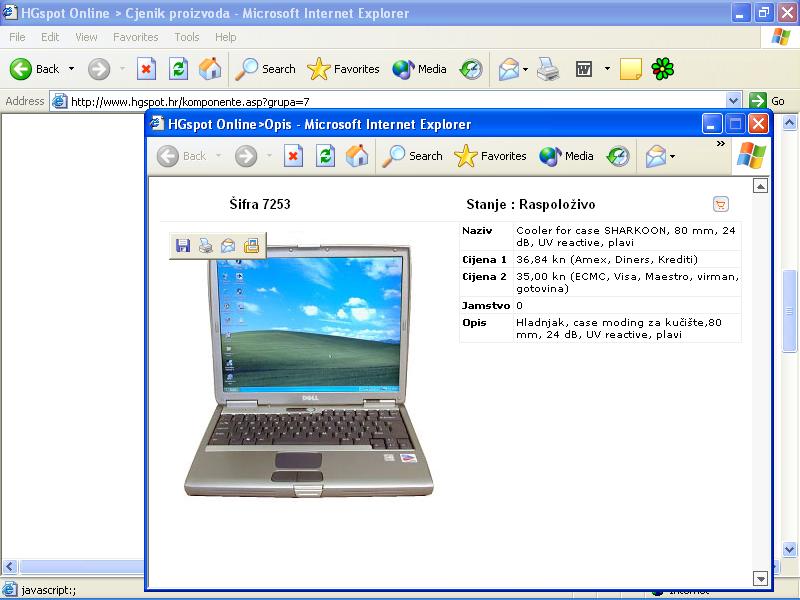Open the Tools menu
The image size is (800, 600).
[x=187, y=37]
